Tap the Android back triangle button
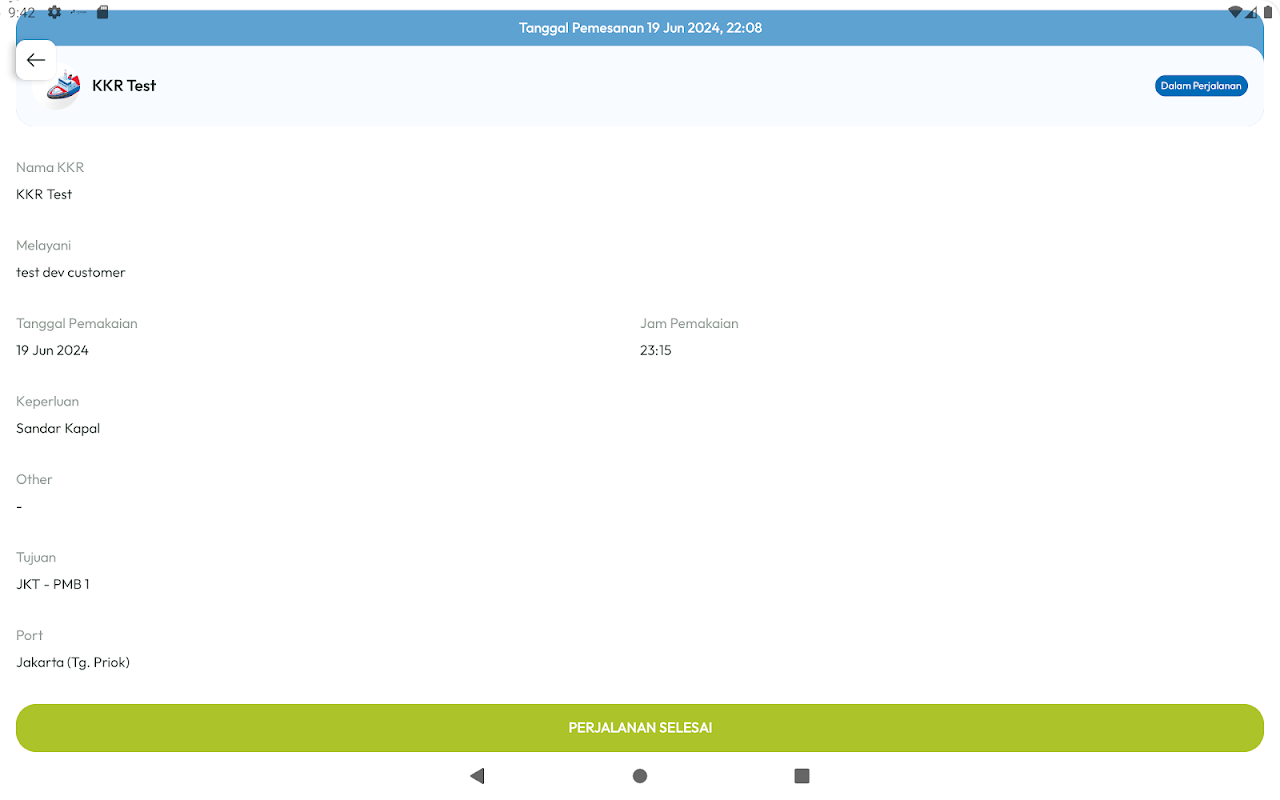The height and width of the screenshot is (800, 1280). (x=477, y=776)
